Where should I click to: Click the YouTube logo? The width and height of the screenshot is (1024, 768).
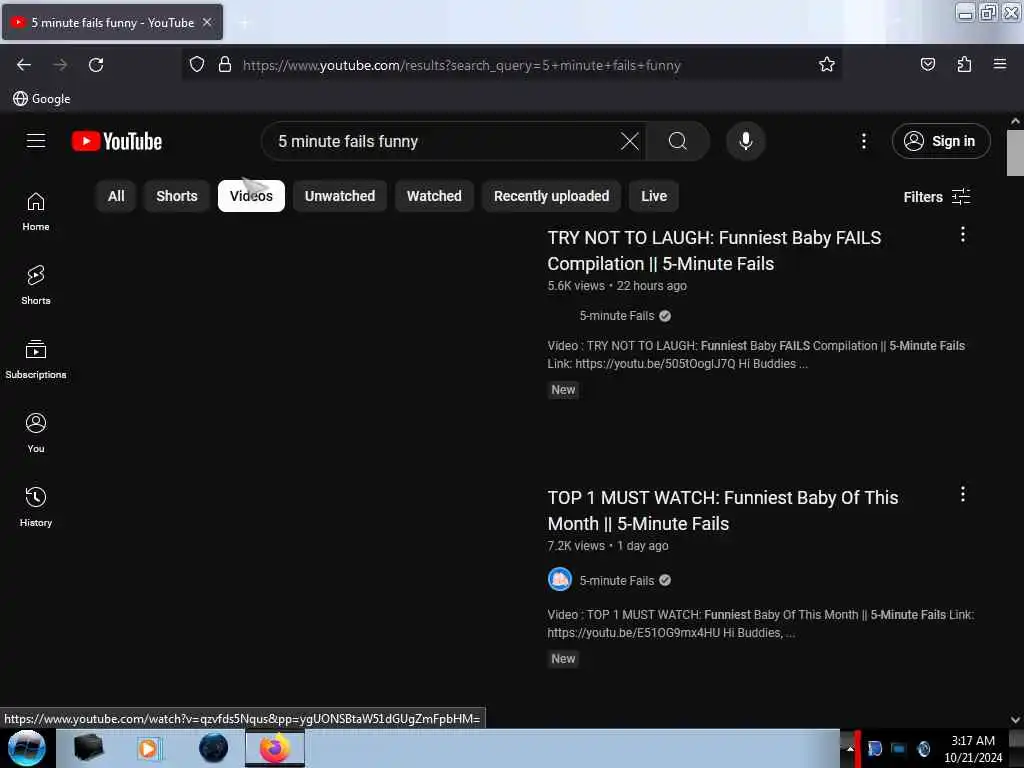click(117, 141)
